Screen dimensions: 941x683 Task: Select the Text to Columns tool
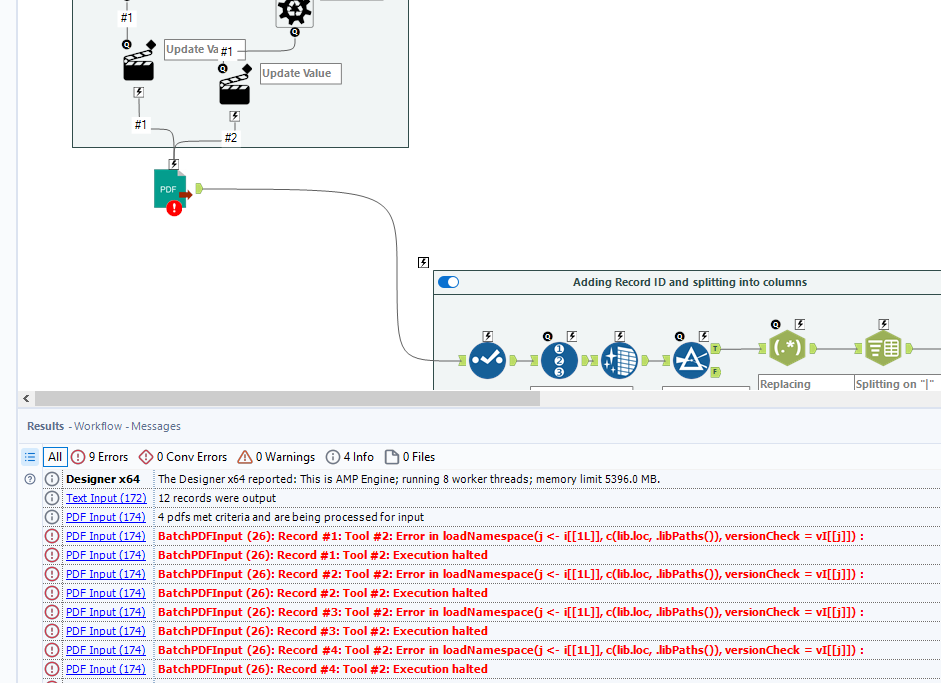[x=883, y=350]
